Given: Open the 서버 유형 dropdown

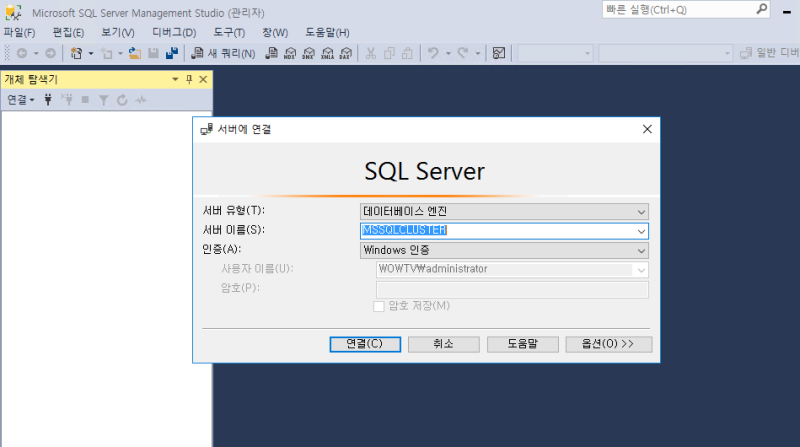Looking at the screenshot, I should [x=504, y=211].
